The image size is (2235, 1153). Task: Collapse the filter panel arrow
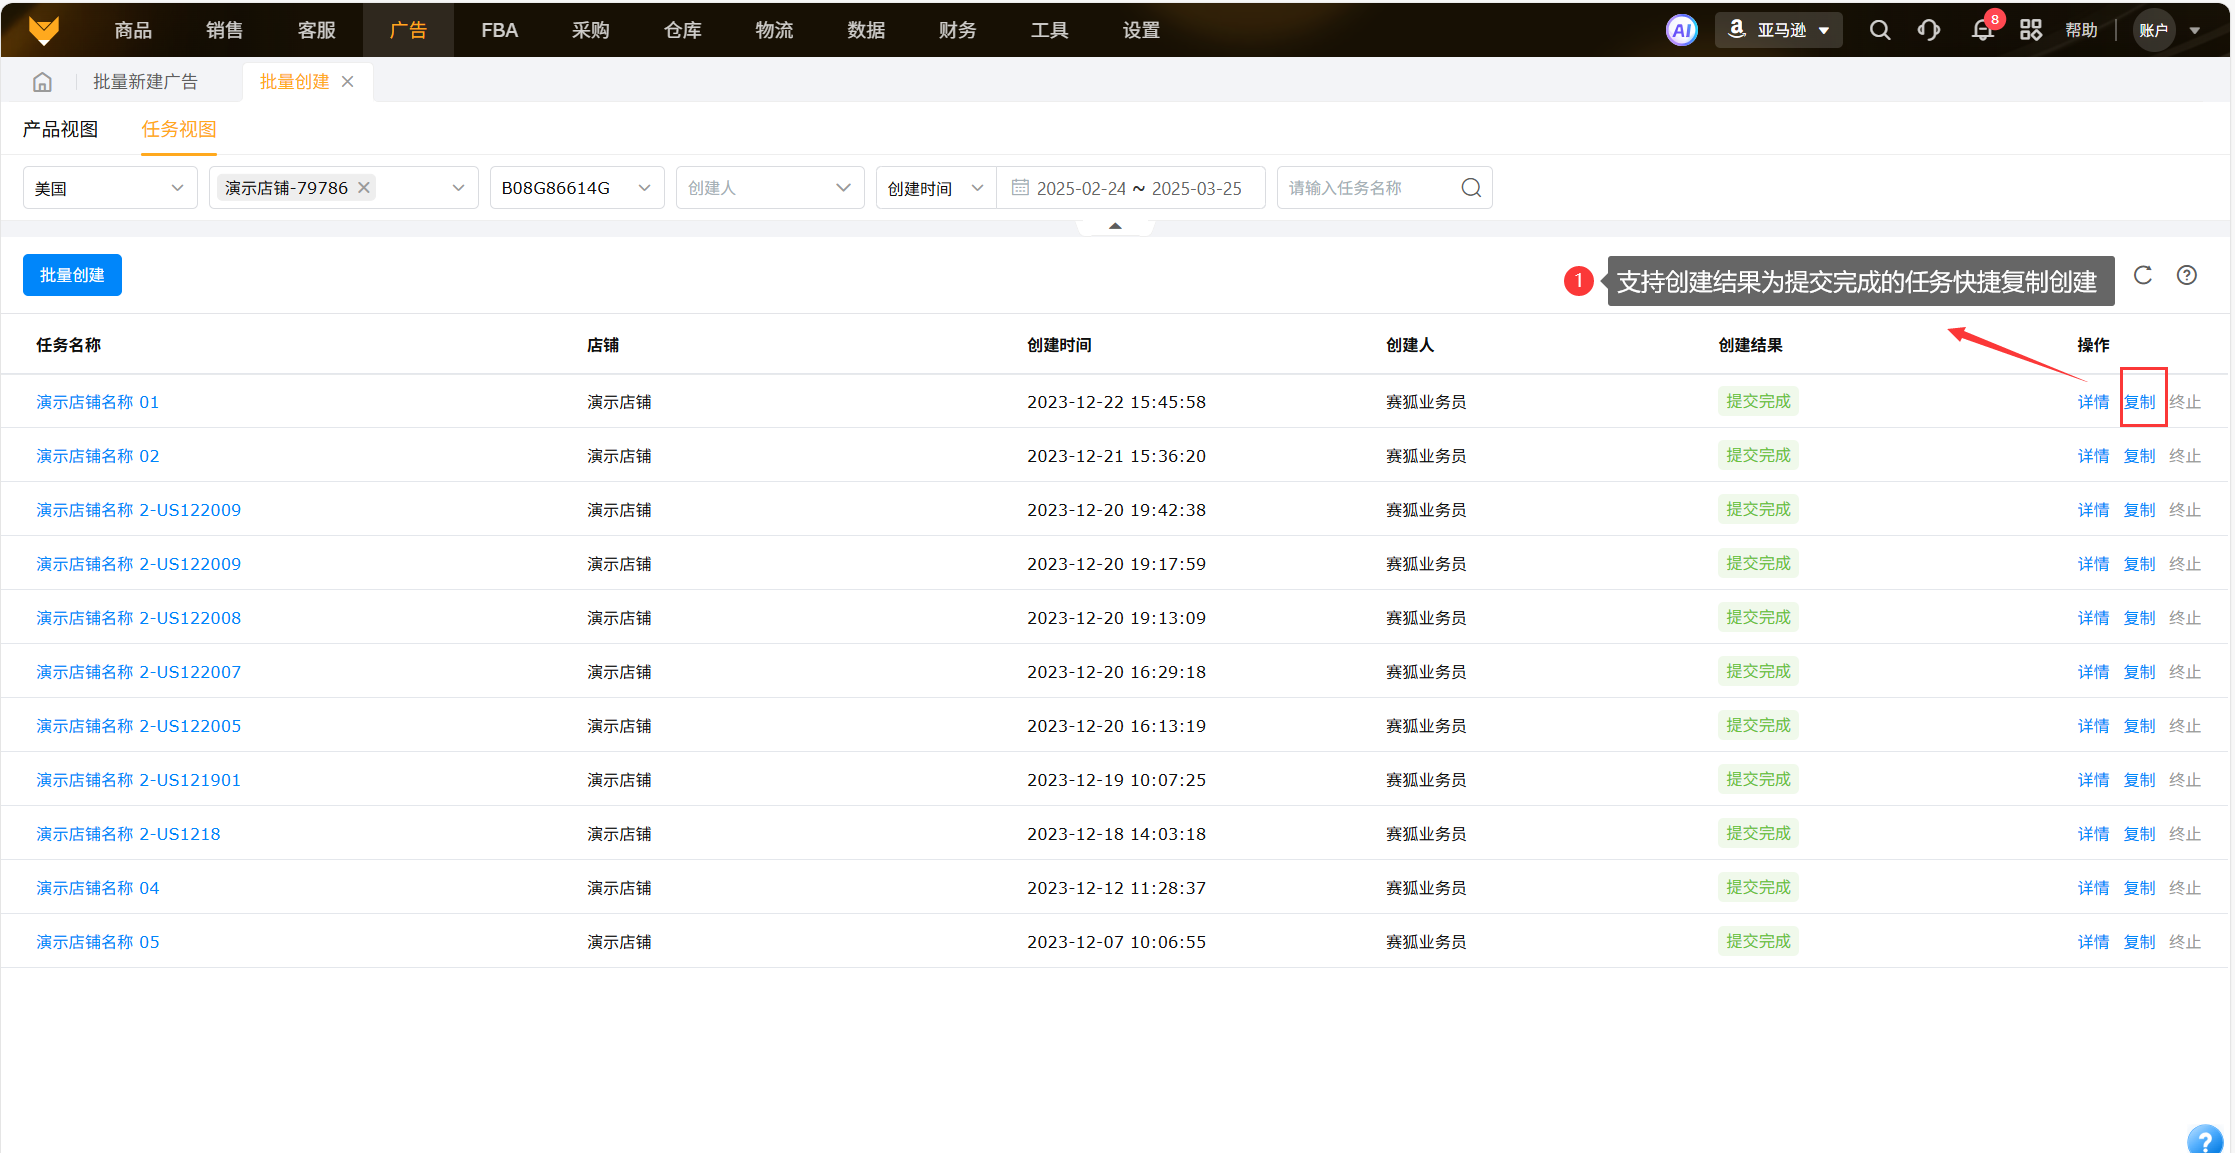point(1115,226)
